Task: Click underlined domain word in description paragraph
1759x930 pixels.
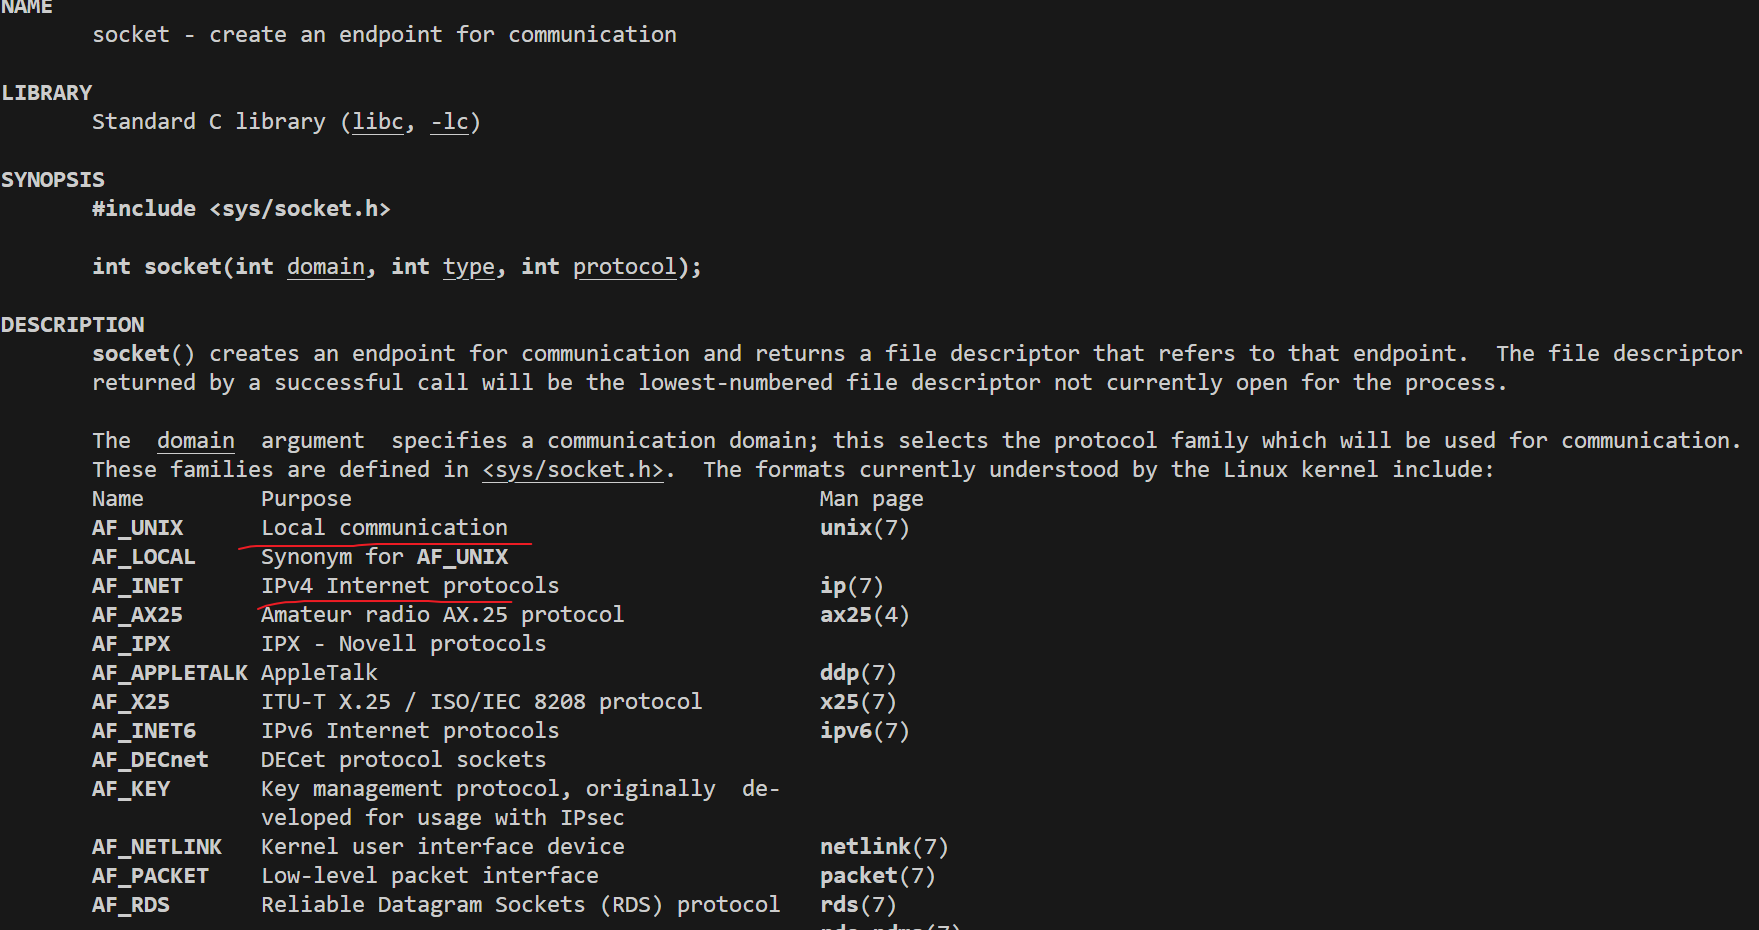Action: coord(196,441)
